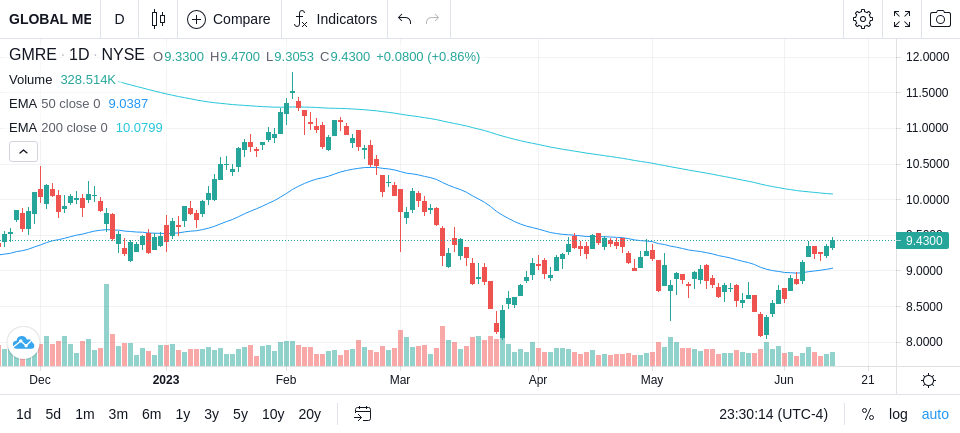Undo the last chart action

click(404, 19)
